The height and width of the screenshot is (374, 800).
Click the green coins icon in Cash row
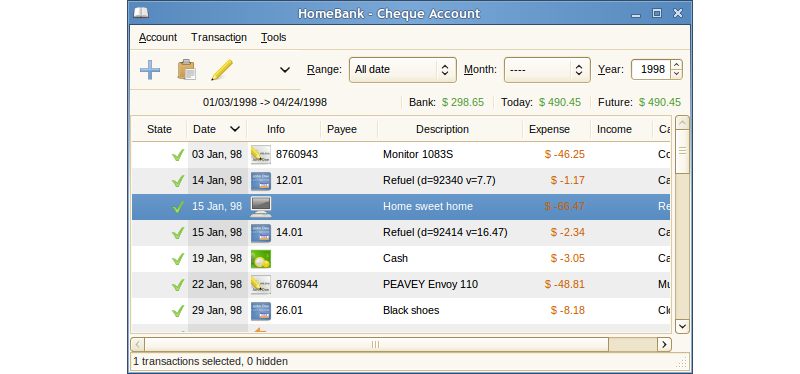tap(261, 259)
